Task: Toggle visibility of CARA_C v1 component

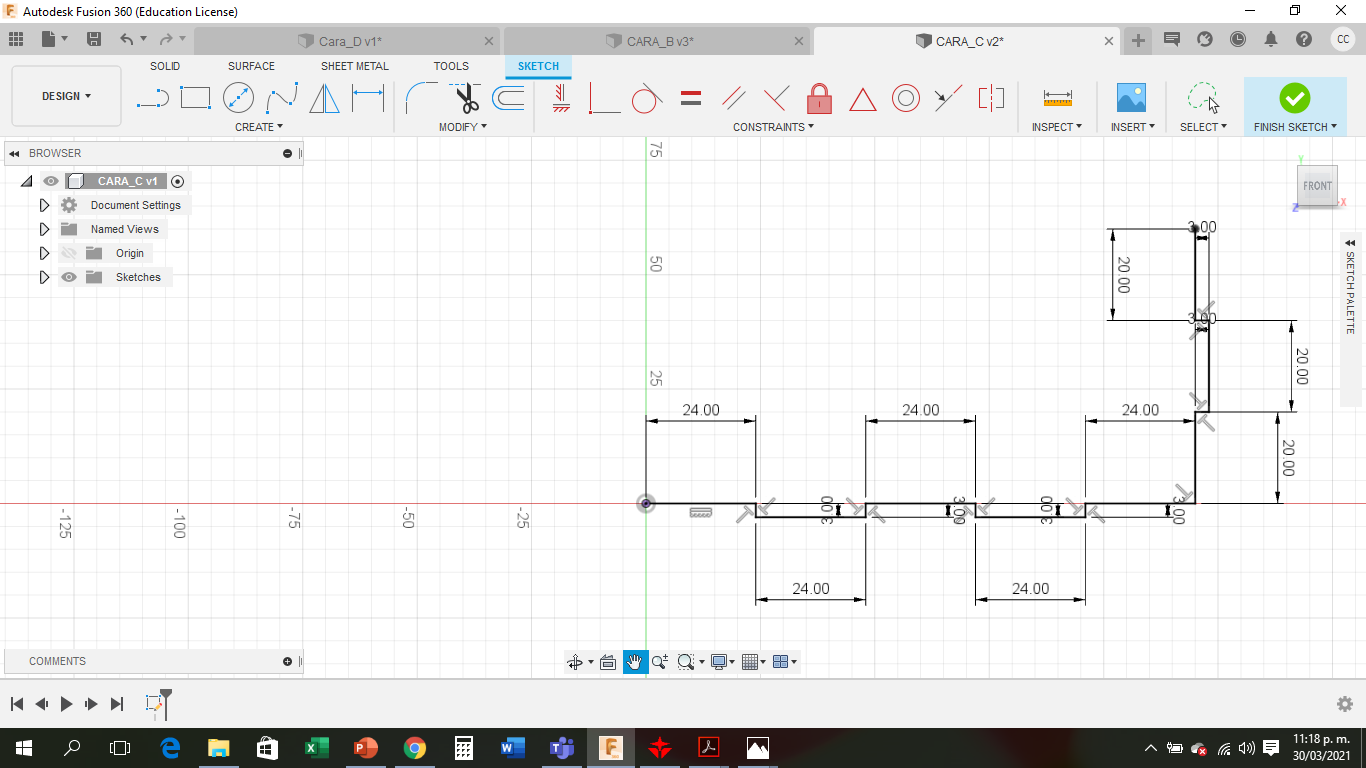Action: pyautogui.click(x=51, y=181)
